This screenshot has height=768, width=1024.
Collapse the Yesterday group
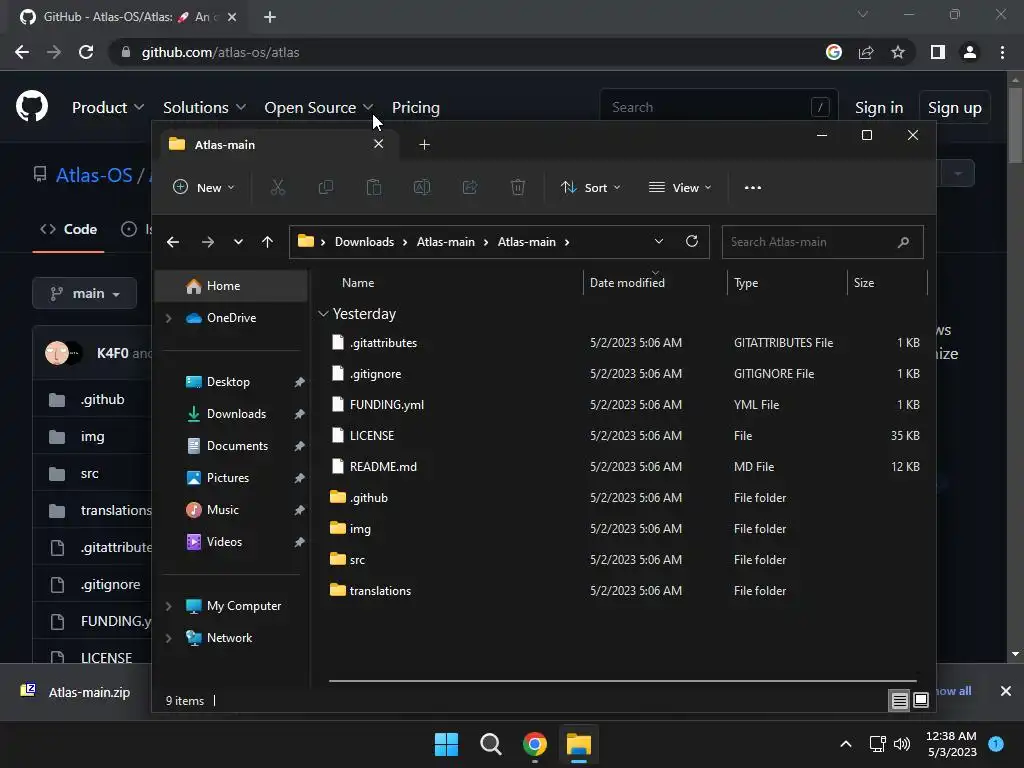tap(323, 314)
